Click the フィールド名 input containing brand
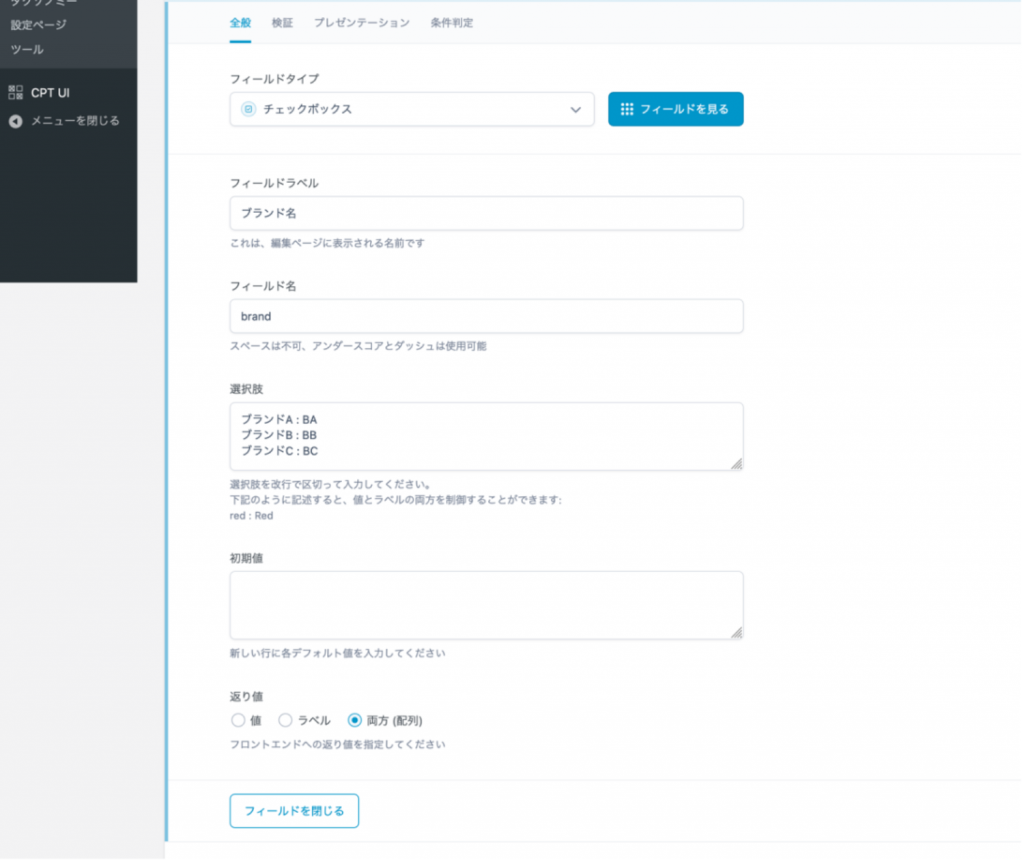Viewport: 1024px width, 860px height. pos(486,316)
